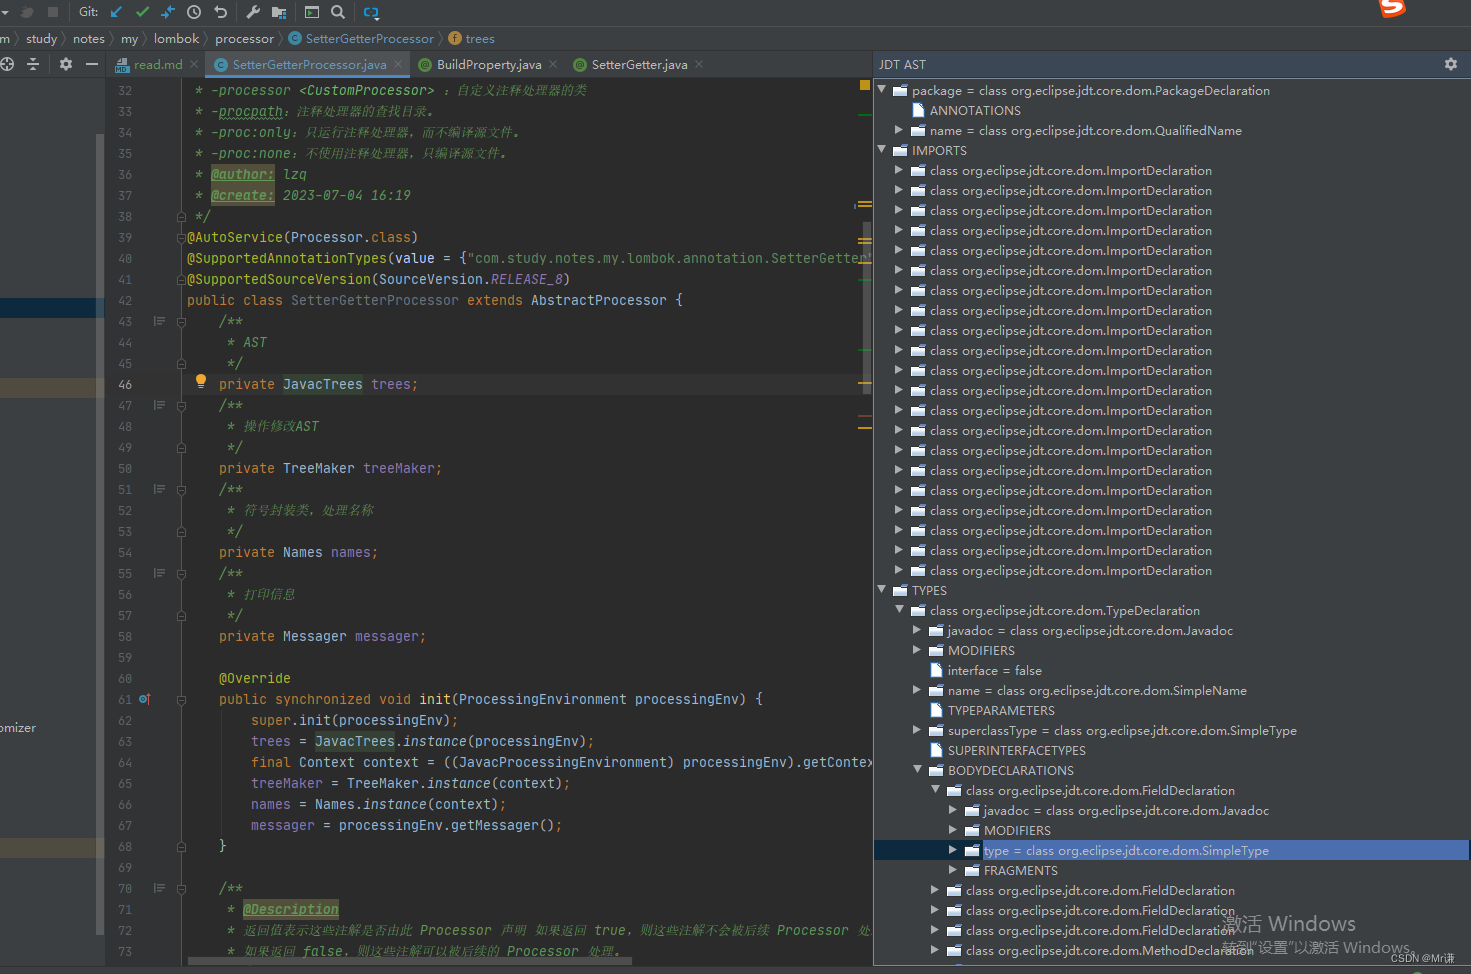Hide project panel with the minus icon
Viewport: 1471px width, 974px height.
tap(92, 64)
